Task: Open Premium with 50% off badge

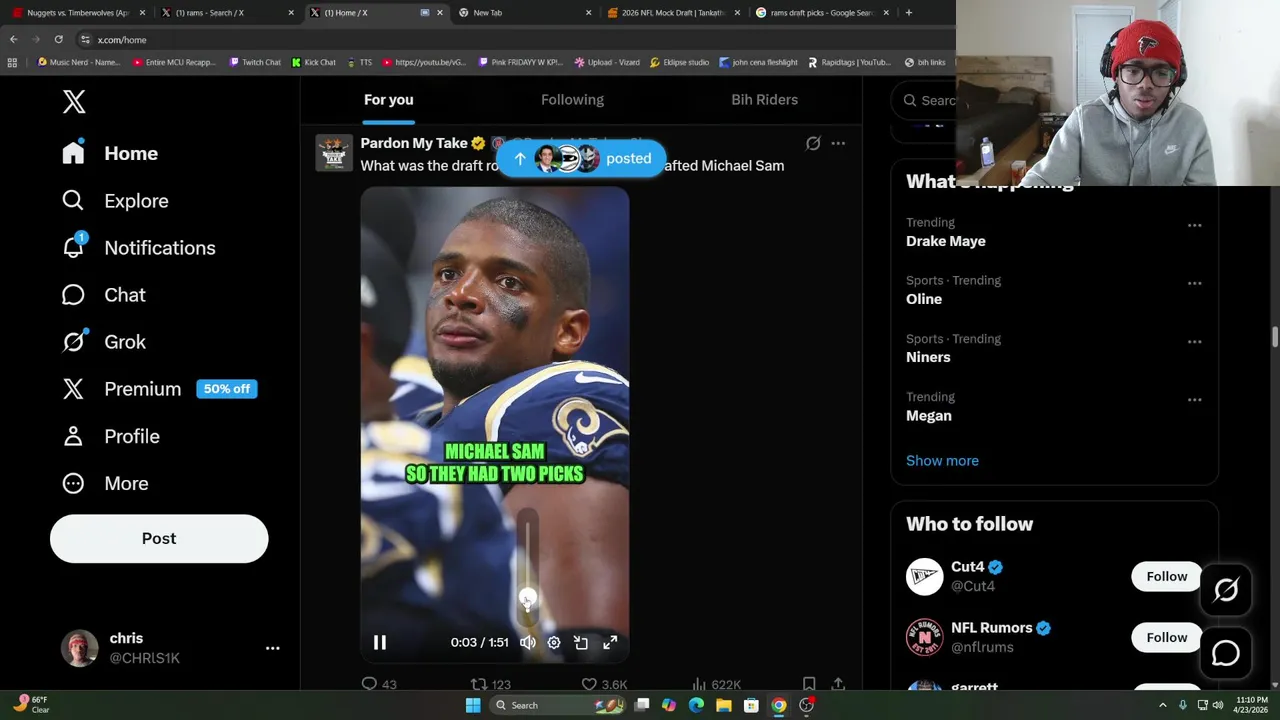Action: coord(159,389)
